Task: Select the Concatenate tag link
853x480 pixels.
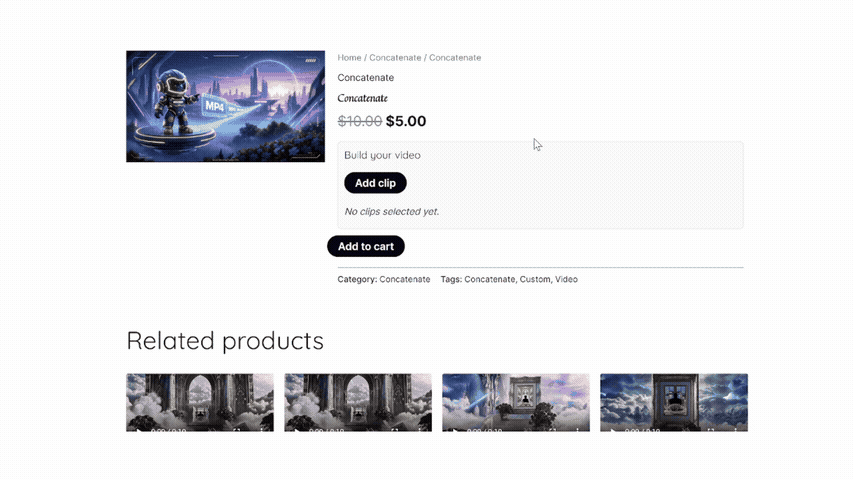Action: [x=489, y=279]
